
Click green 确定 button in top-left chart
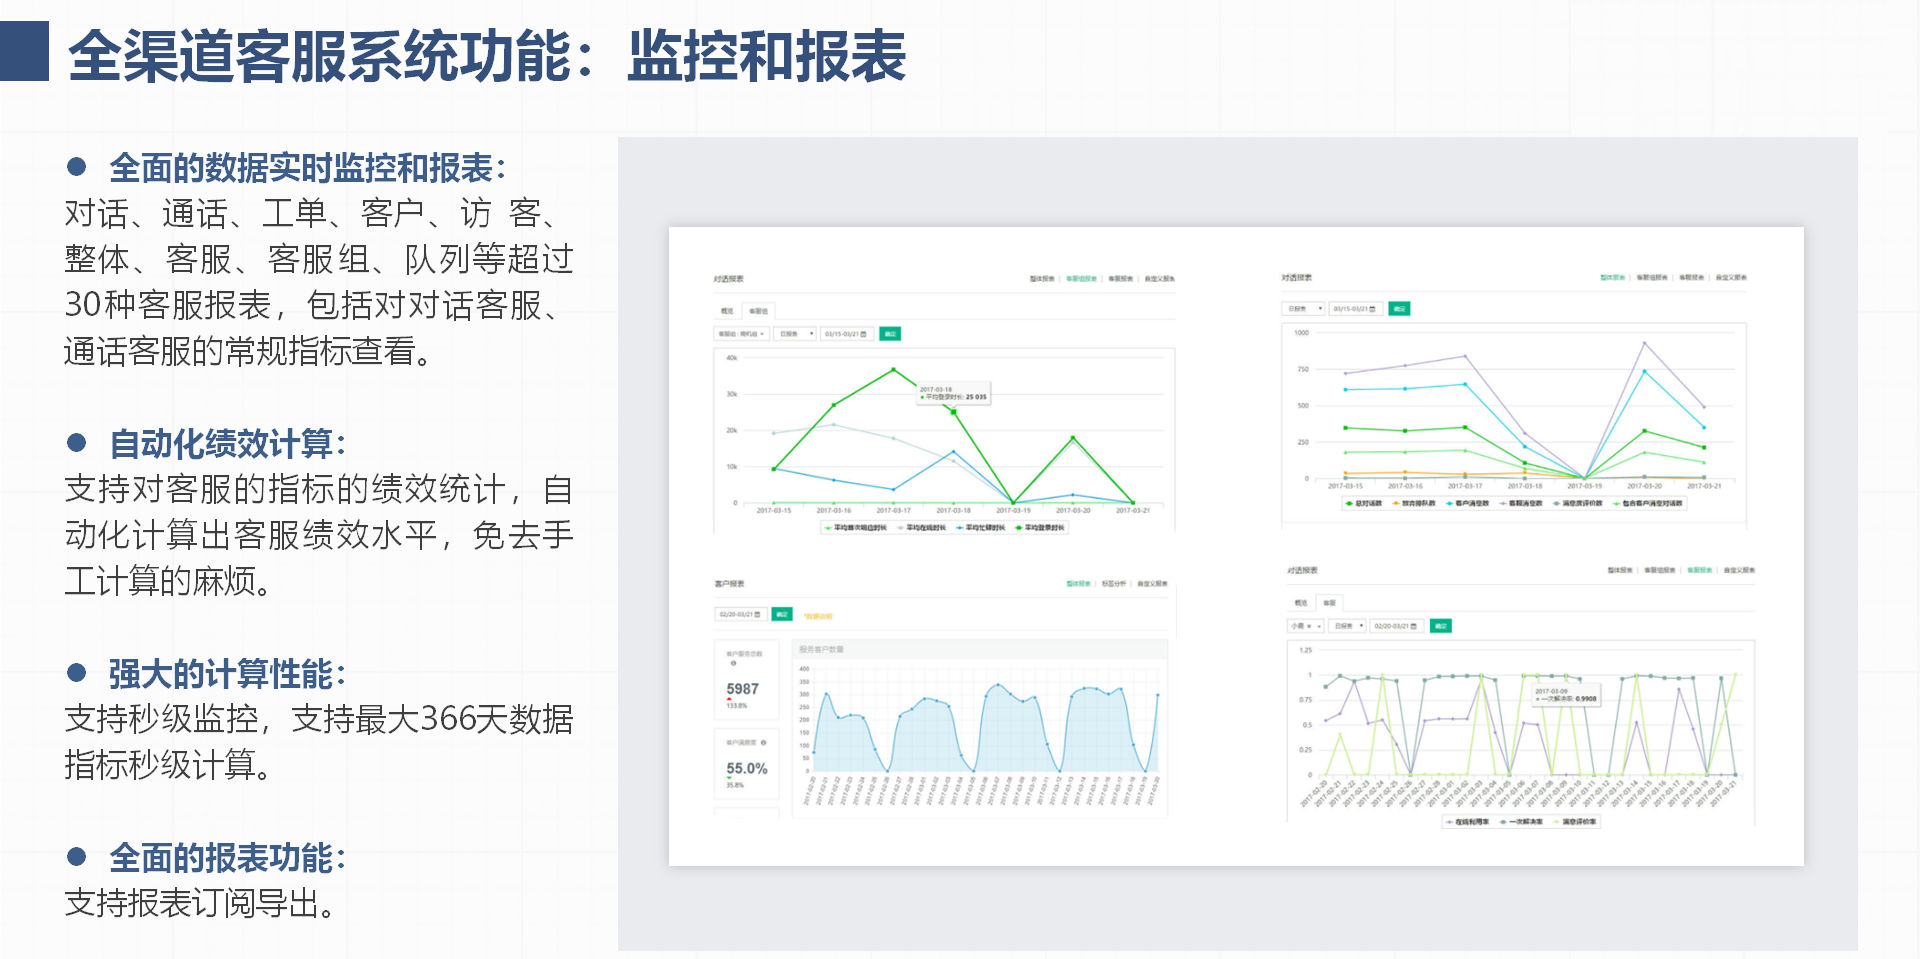(x=889, y=334)
